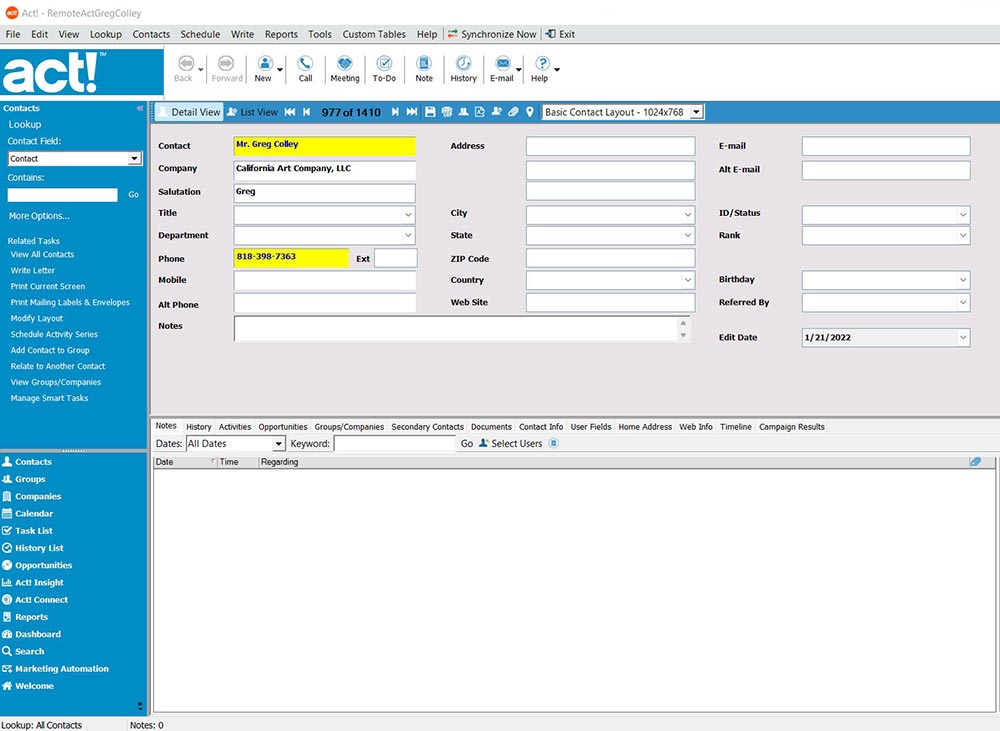Open the ID/Status dropdown
Image resolution: width=1000 pixels, height=731 pixels.
[x=963, y=215]
